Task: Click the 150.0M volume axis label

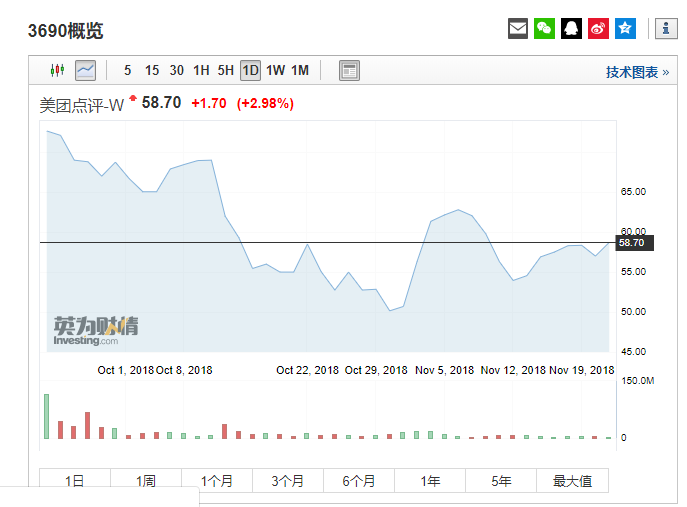Action: 637,380
